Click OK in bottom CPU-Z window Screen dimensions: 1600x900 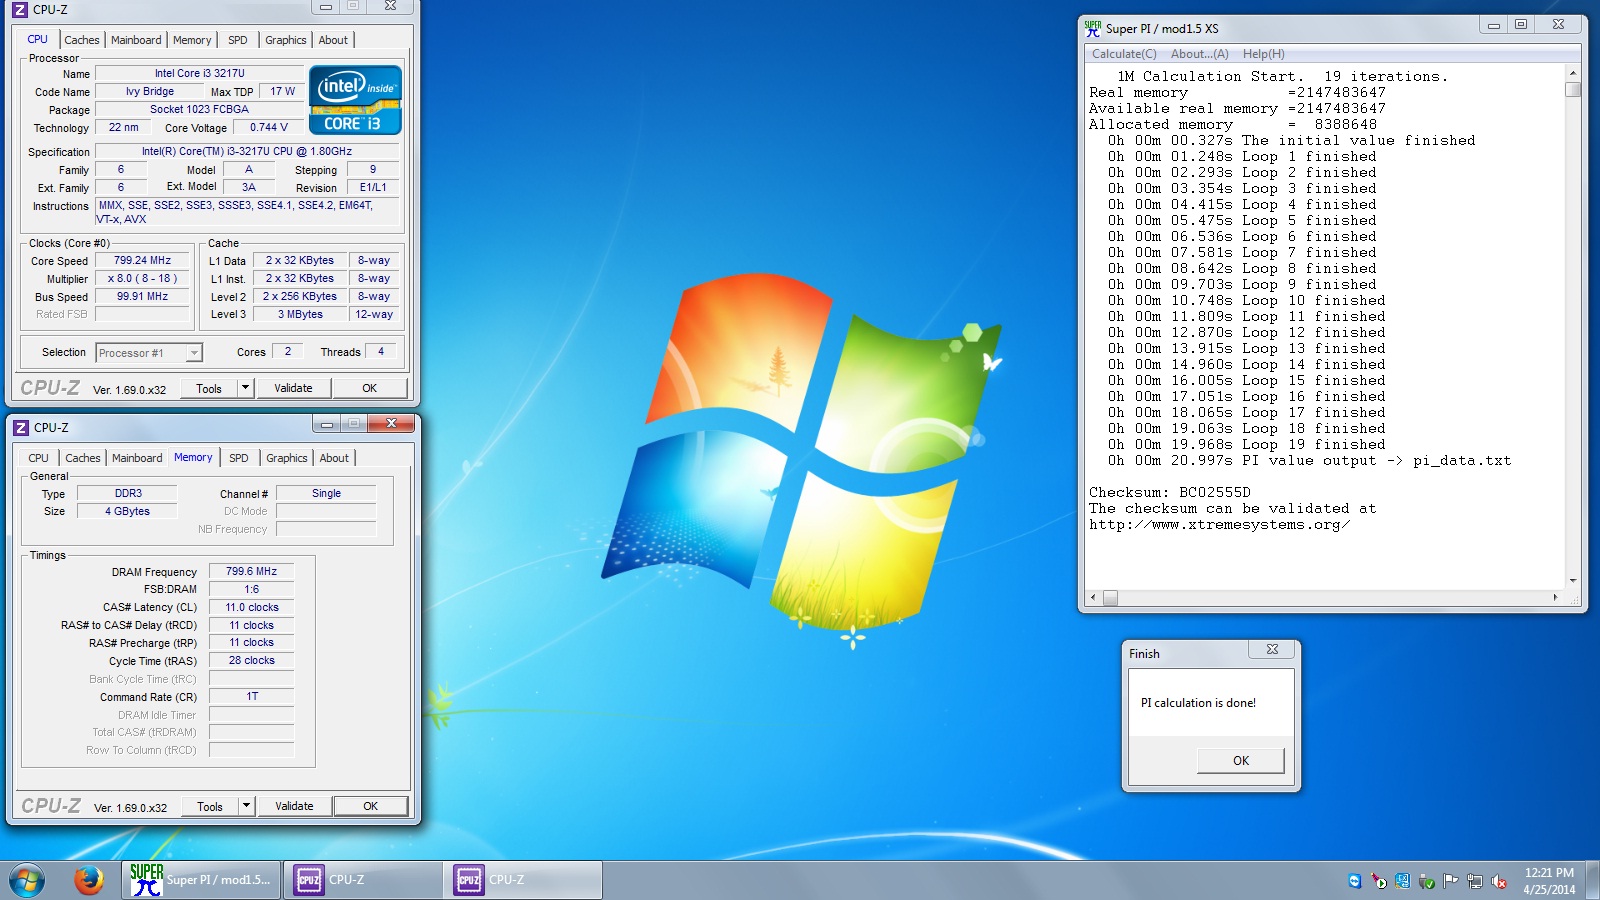[371, 806]
